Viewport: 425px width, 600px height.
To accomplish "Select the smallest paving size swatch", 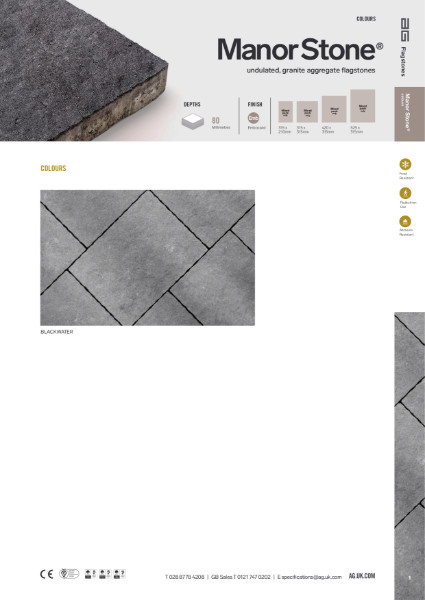I will pyautogui.click(x=285, y=112).
